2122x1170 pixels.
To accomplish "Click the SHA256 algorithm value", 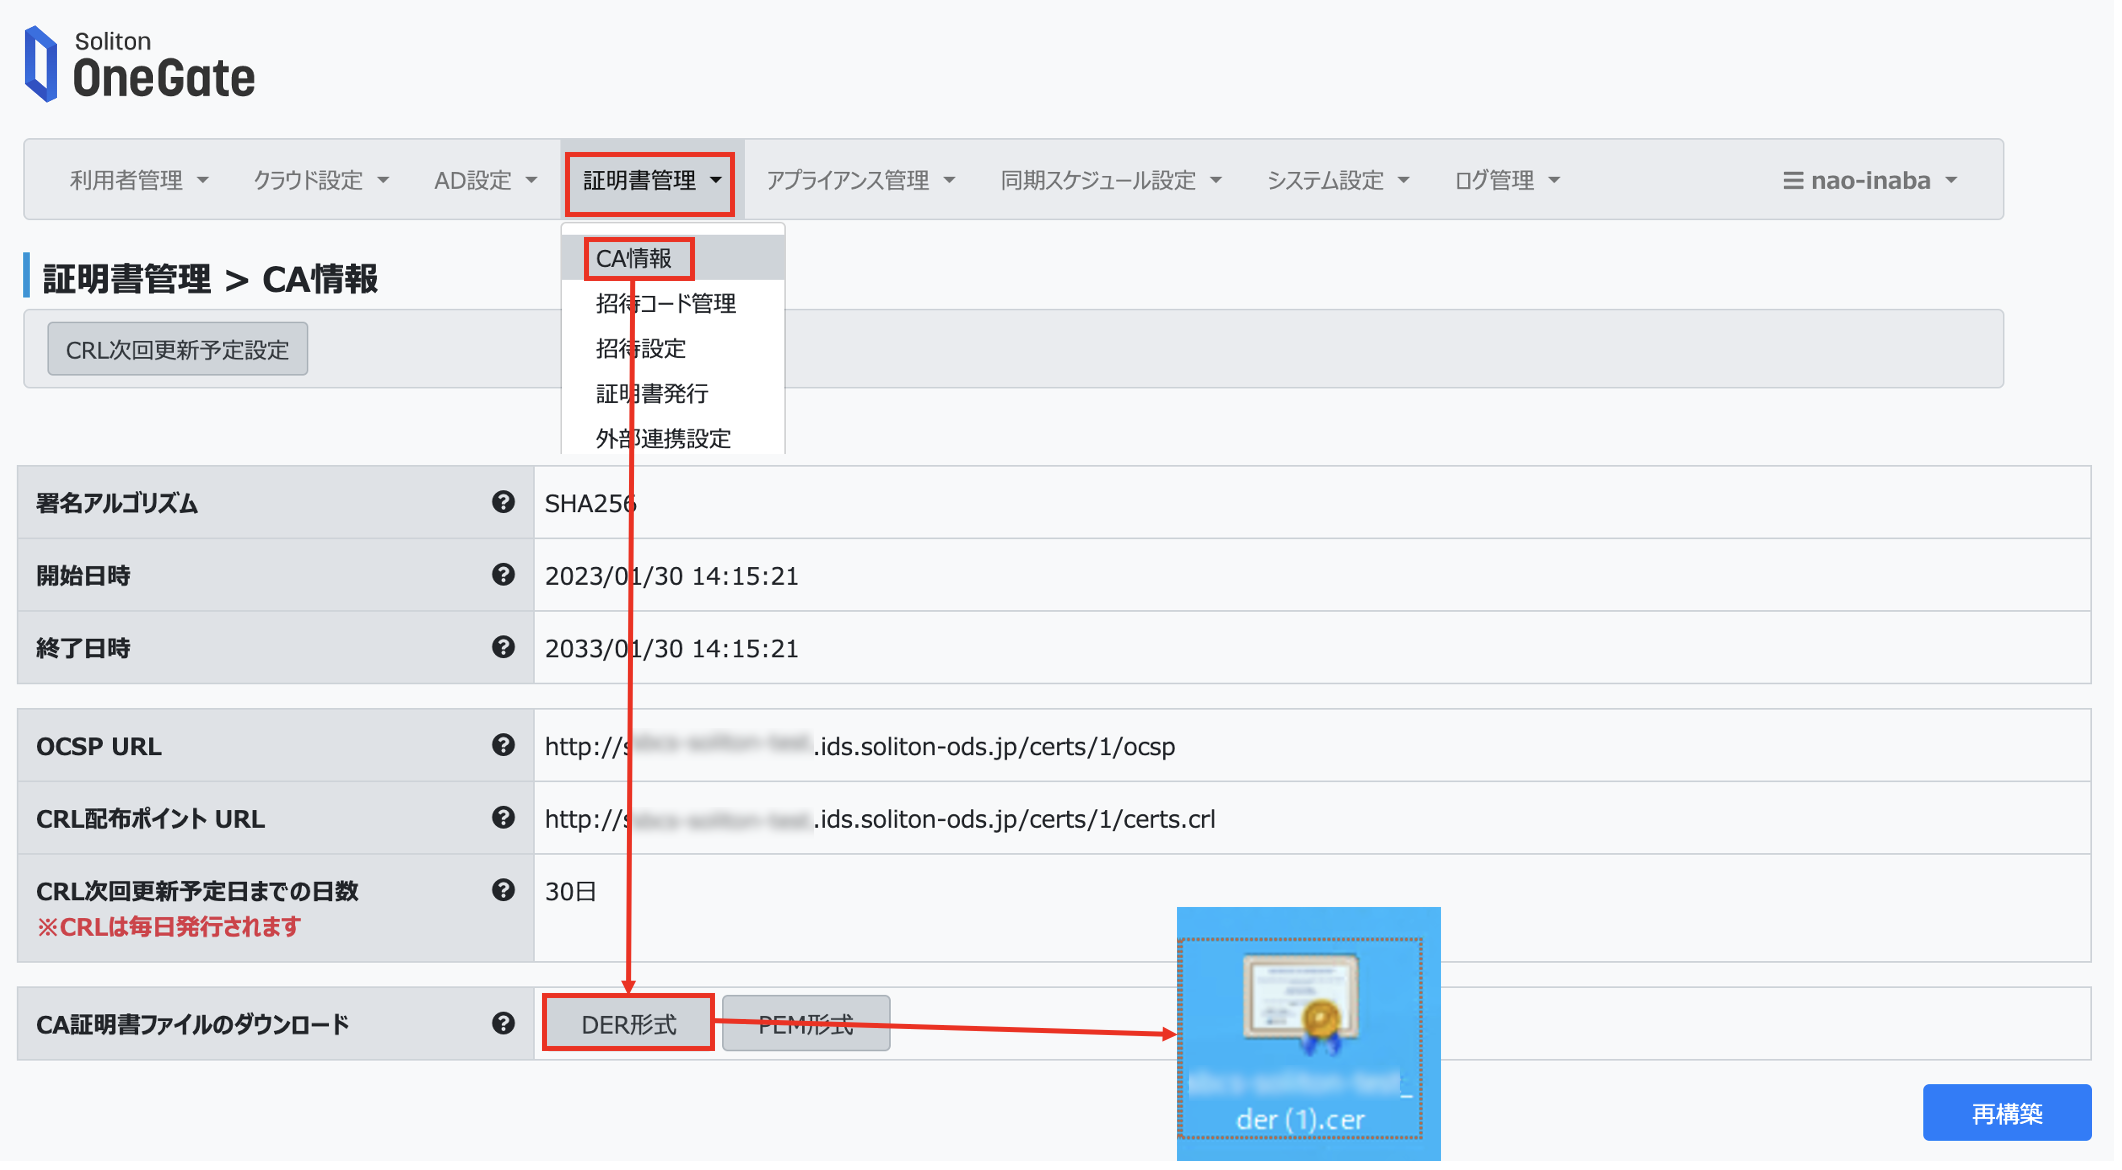I will [x=590, y=504].
